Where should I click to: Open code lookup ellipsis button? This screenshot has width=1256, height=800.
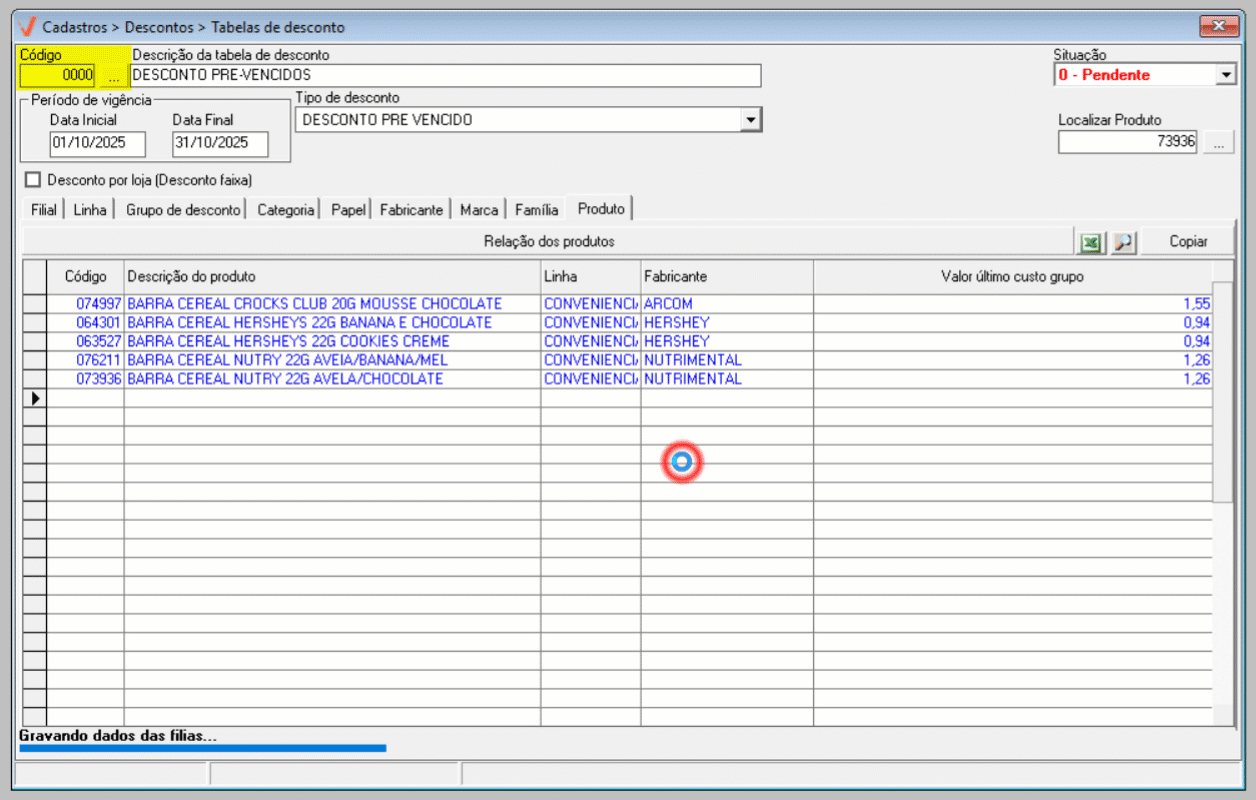pos(113,75)
